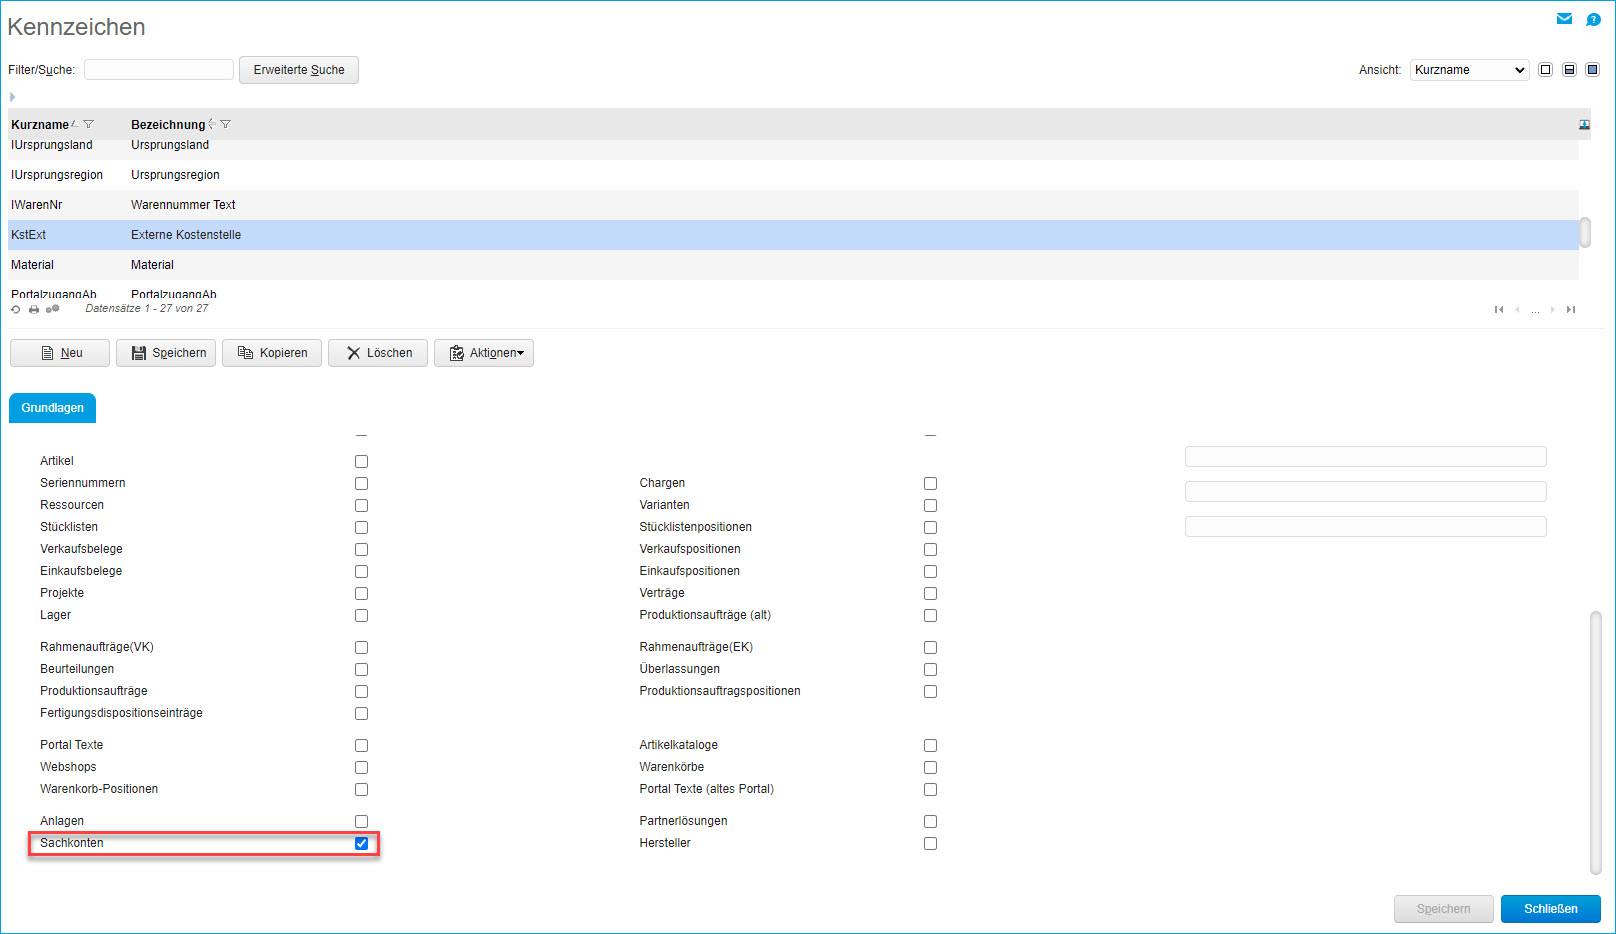Click the records list vertical scrollbar
The width and height of the screenshot is (1616, 934).
[x=1585, y=232]
